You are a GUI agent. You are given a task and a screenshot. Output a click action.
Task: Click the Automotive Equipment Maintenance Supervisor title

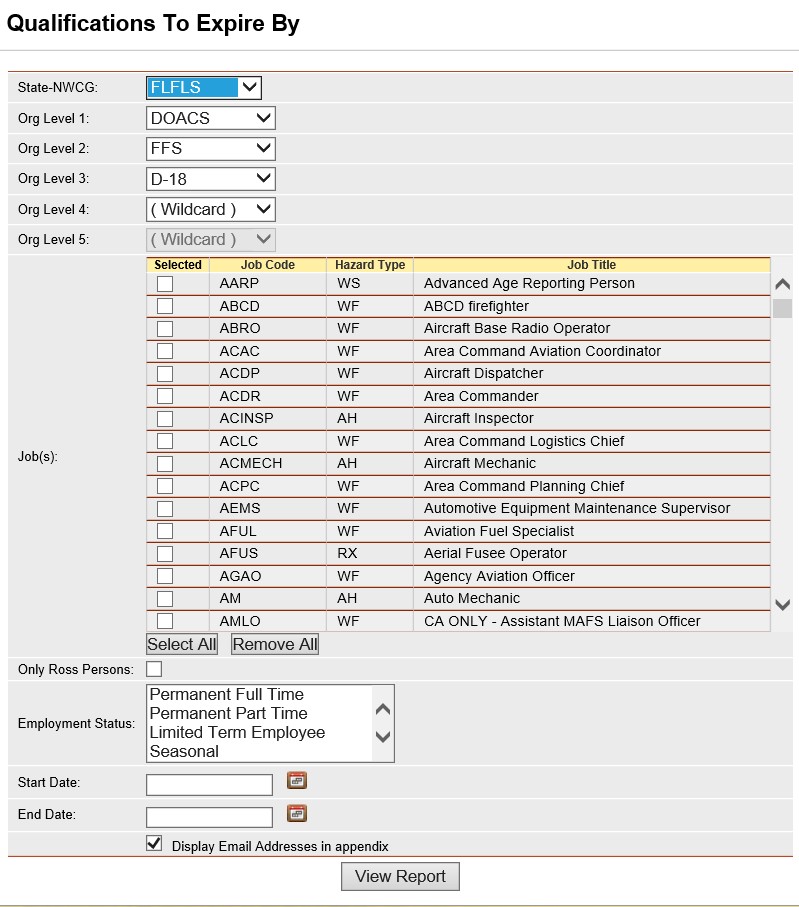577,508
